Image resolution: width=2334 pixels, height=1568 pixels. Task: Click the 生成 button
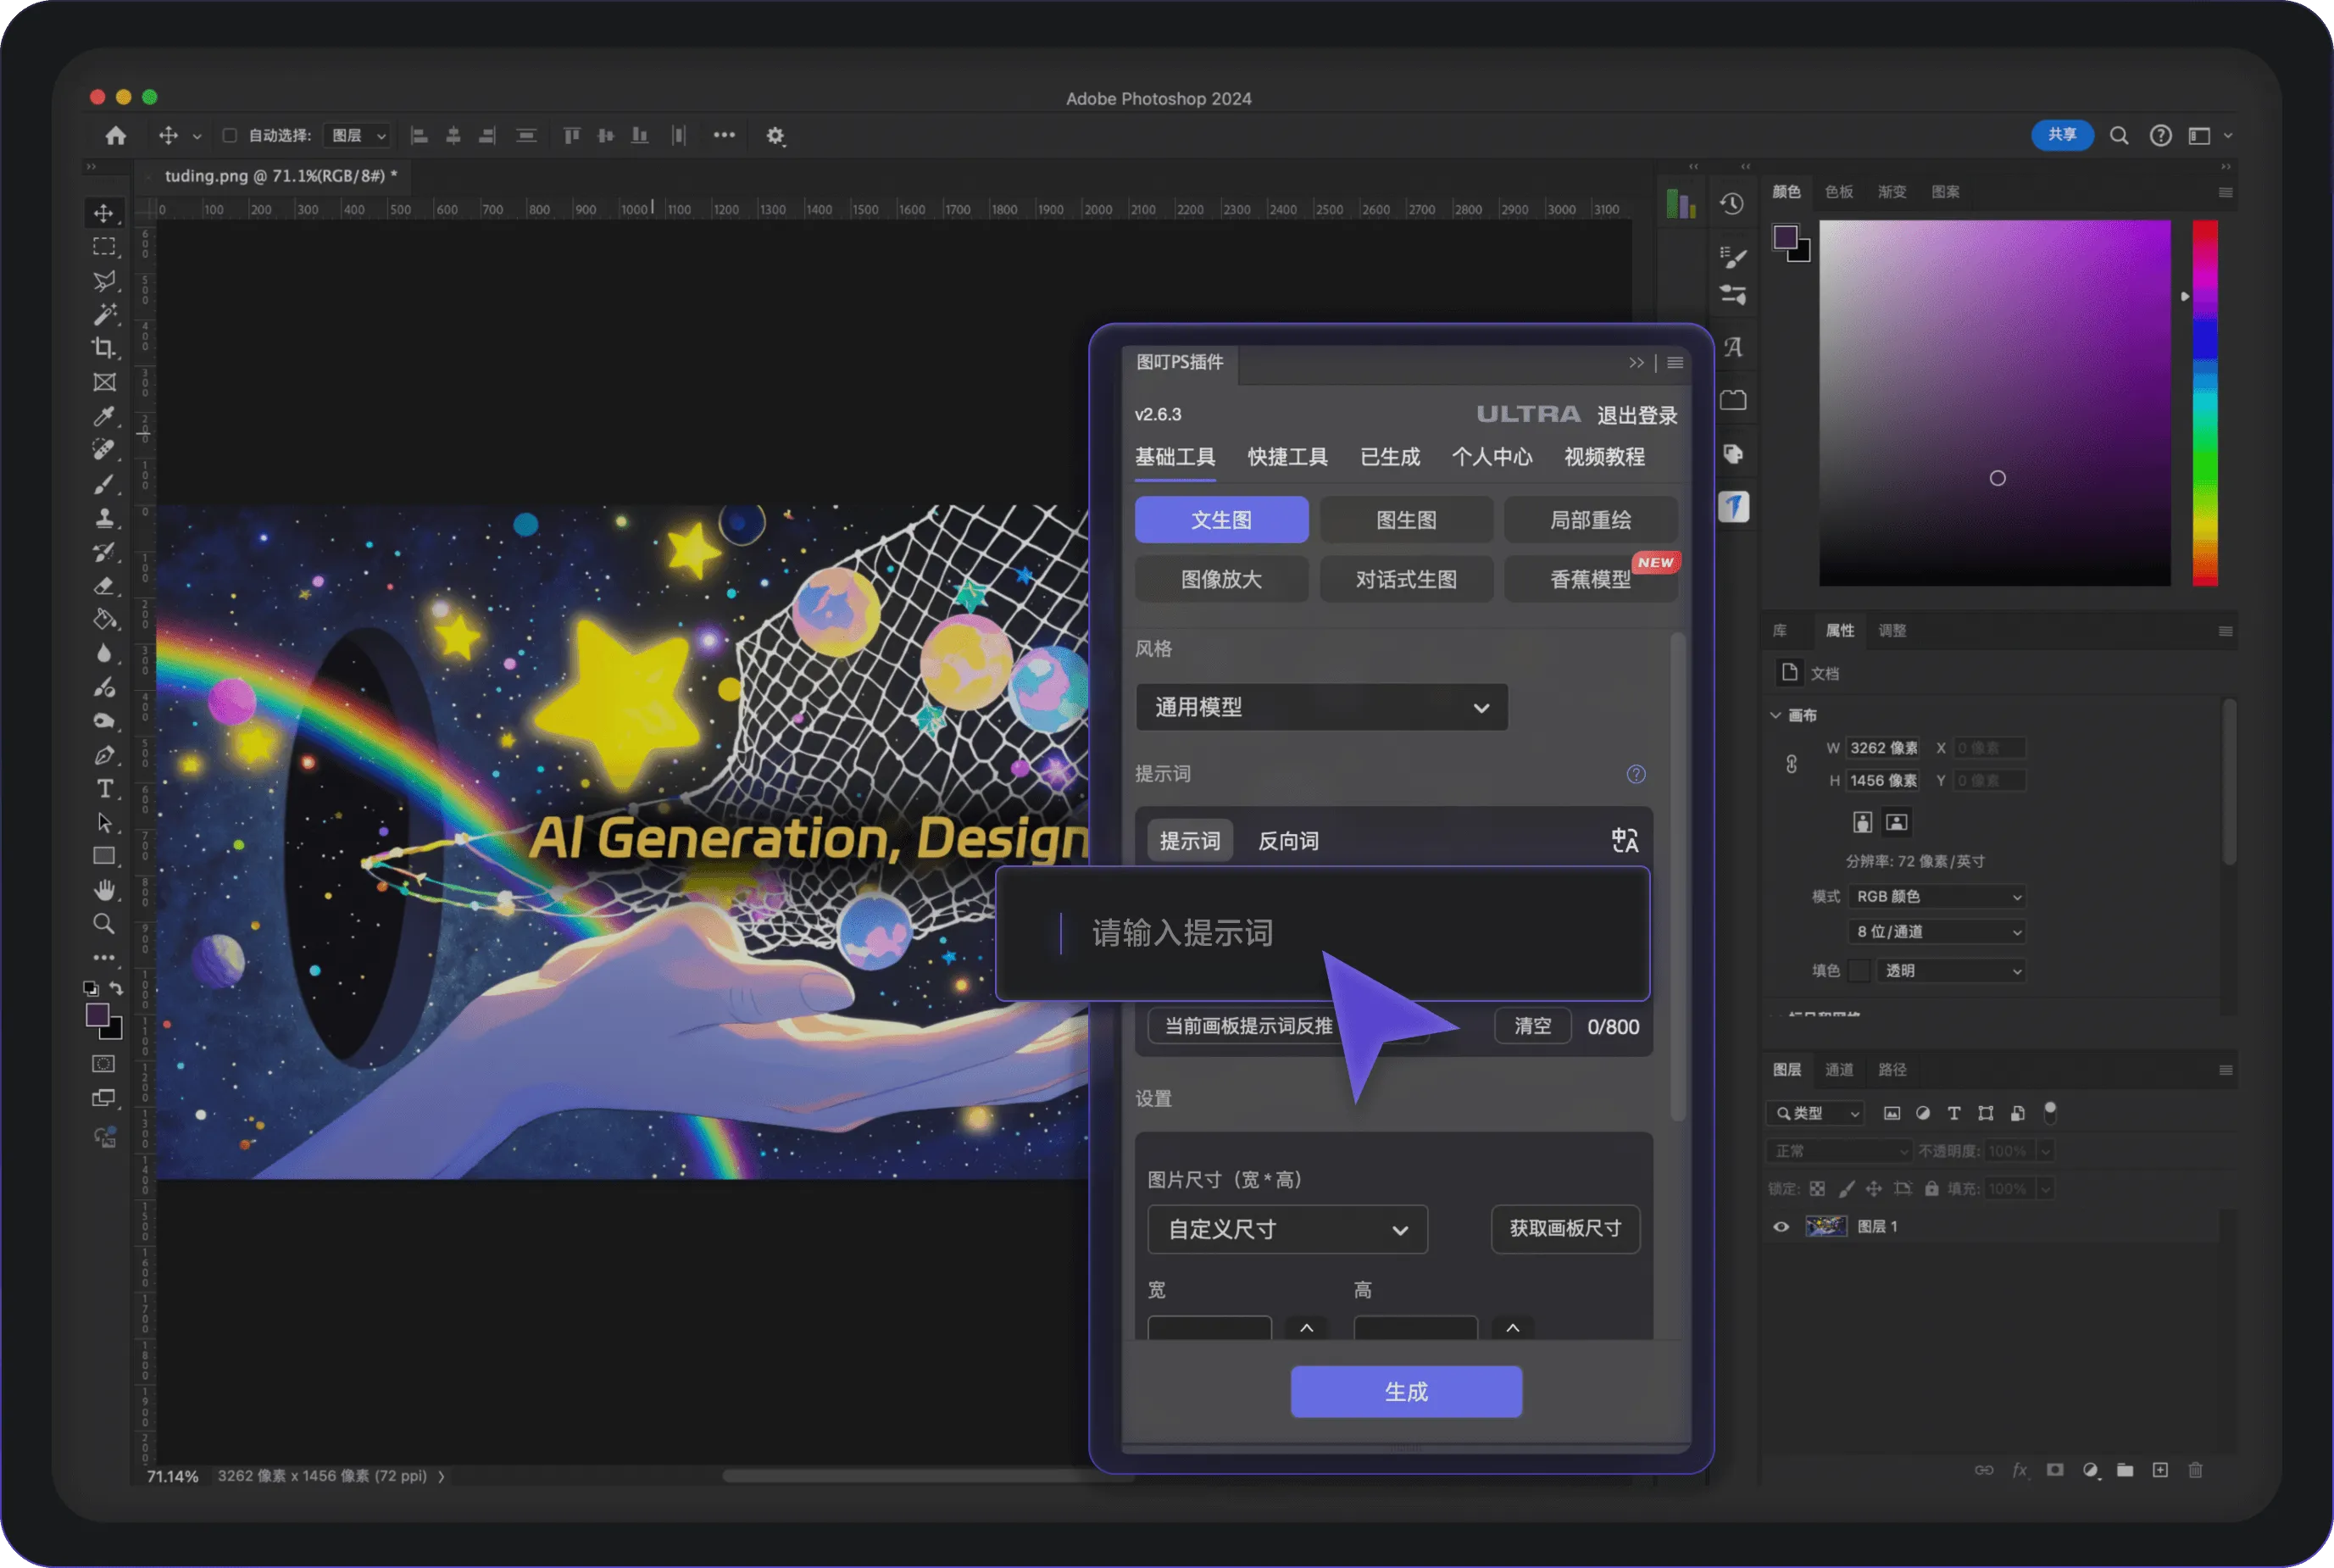click(x=1406, y=1391)
